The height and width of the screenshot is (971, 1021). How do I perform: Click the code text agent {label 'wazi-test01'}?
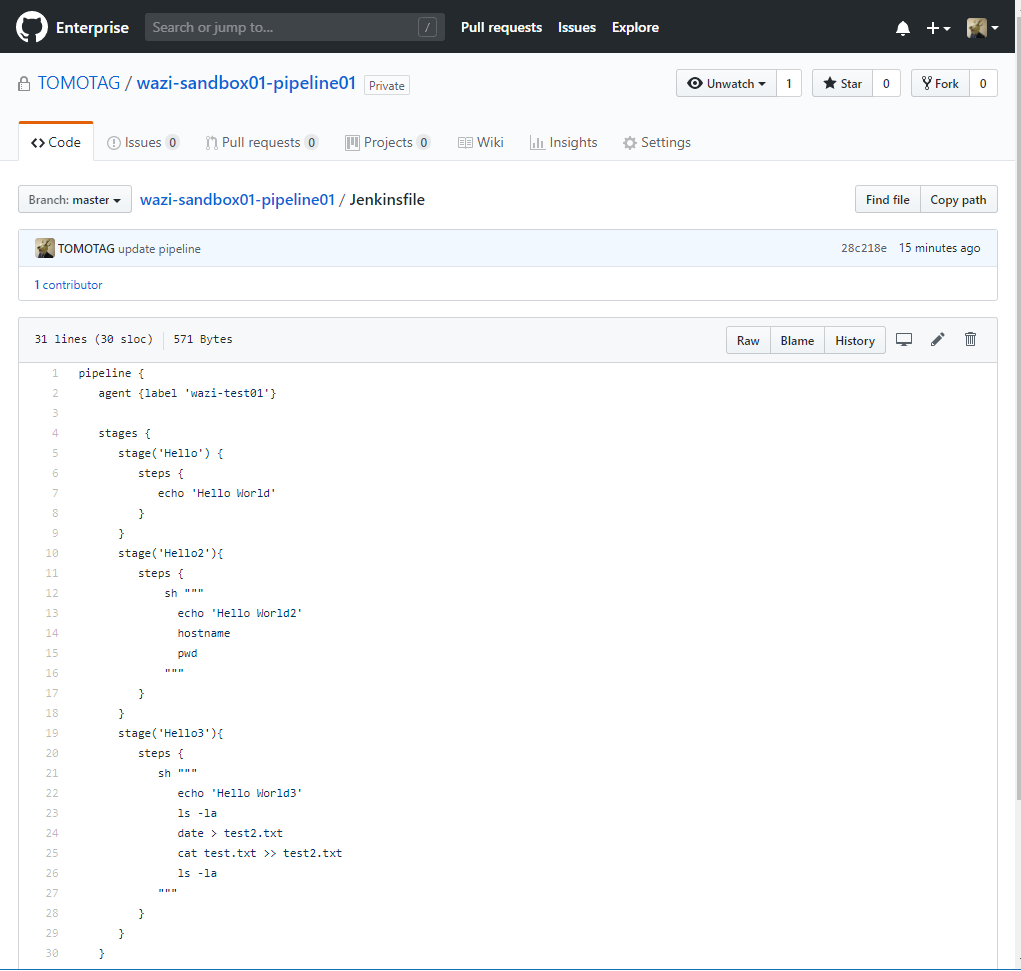pos(187,393)
